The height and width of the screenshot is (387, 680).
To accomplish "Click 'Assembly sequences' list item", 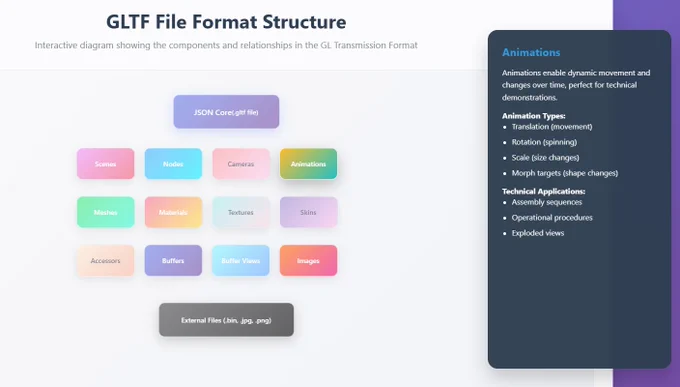I will click(x=546, y=202).
